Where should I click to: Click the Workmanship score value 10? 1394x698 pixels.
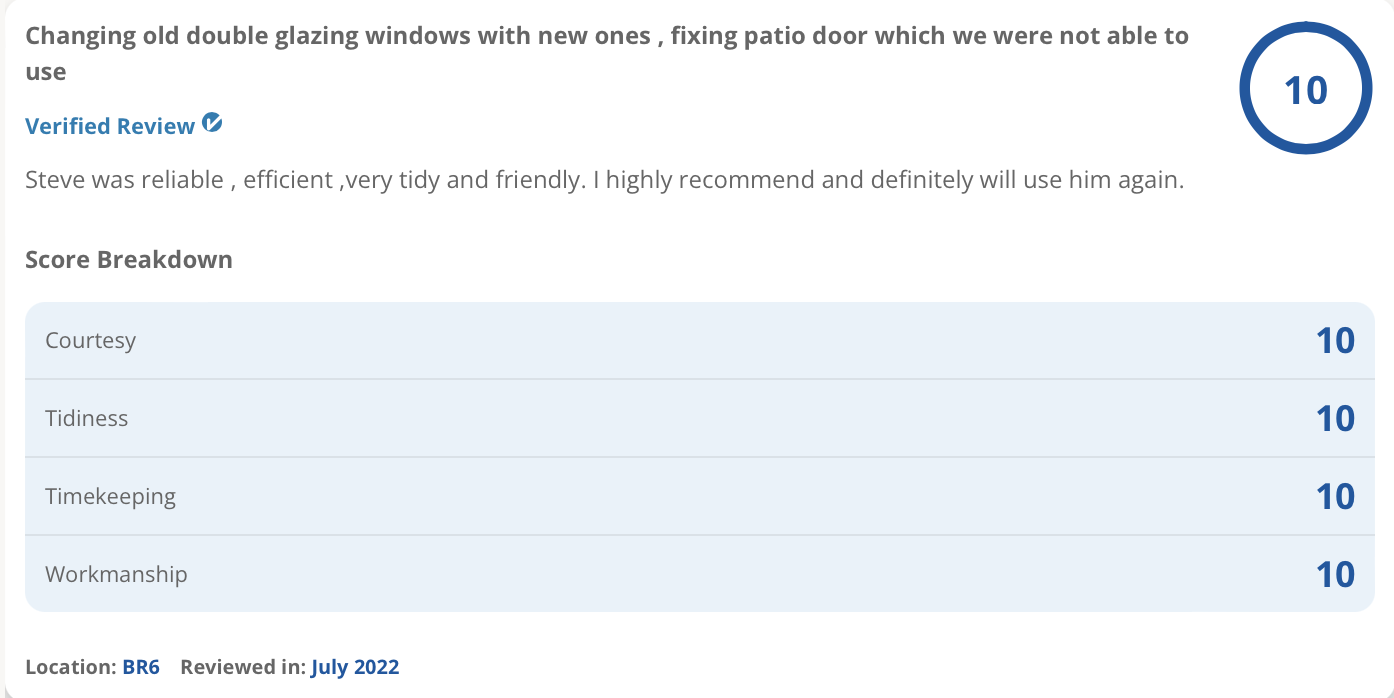click(1335, 575)
